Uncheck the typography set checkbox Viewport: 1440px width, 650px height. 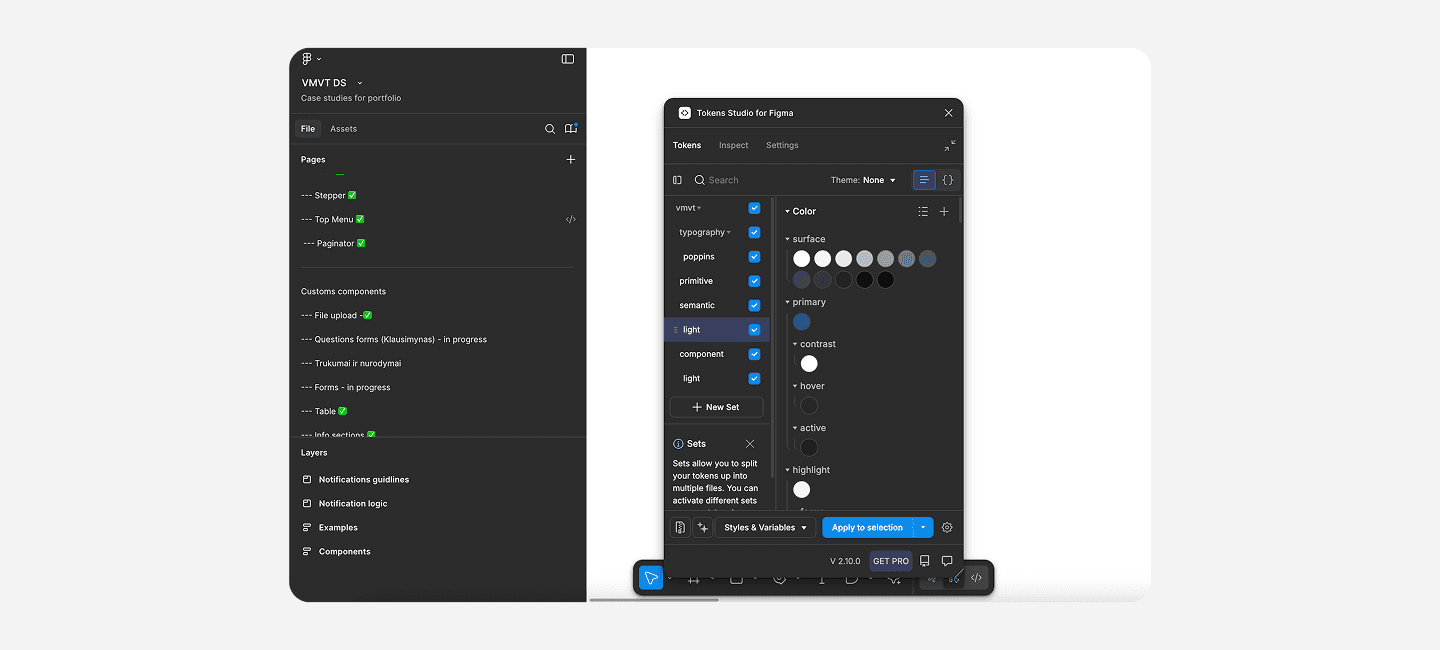pyautogui.click(x=754, y=232)
